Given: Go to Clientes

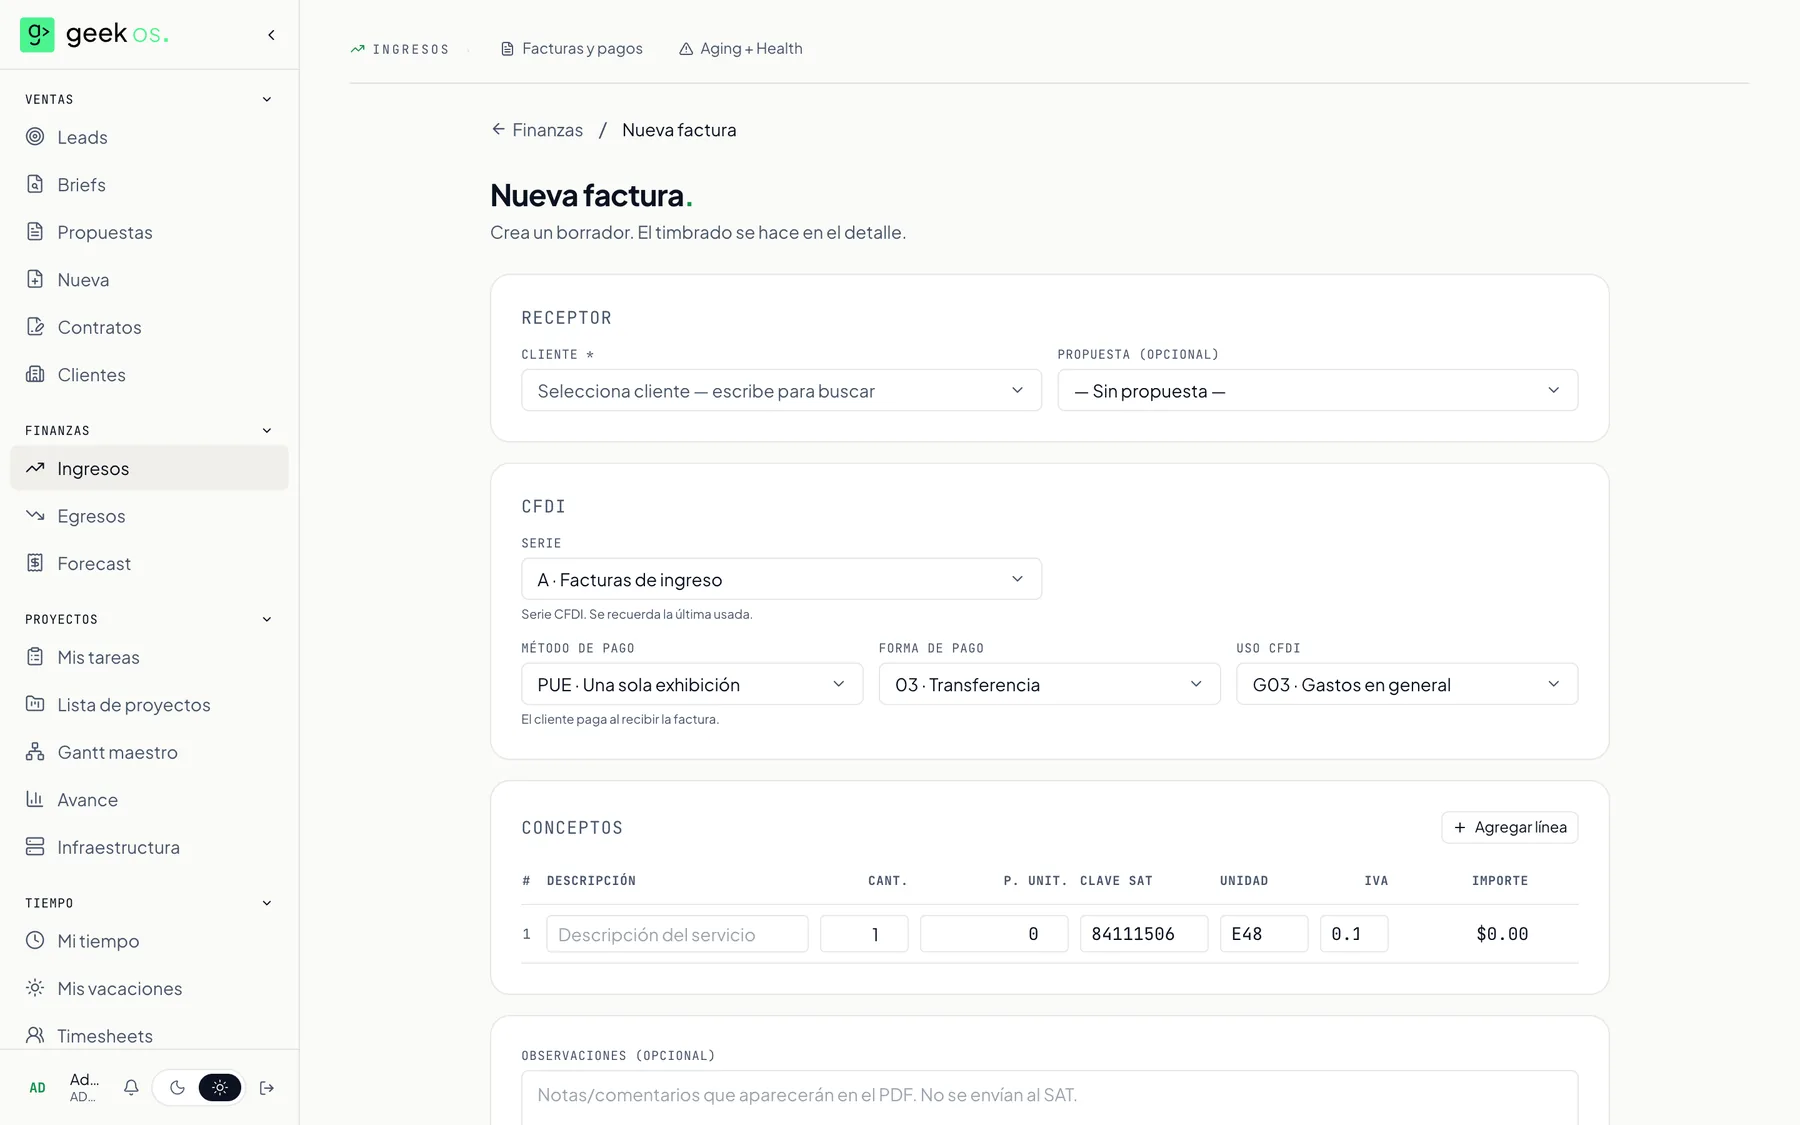Looking at the screenshot, I should [149, 375].
